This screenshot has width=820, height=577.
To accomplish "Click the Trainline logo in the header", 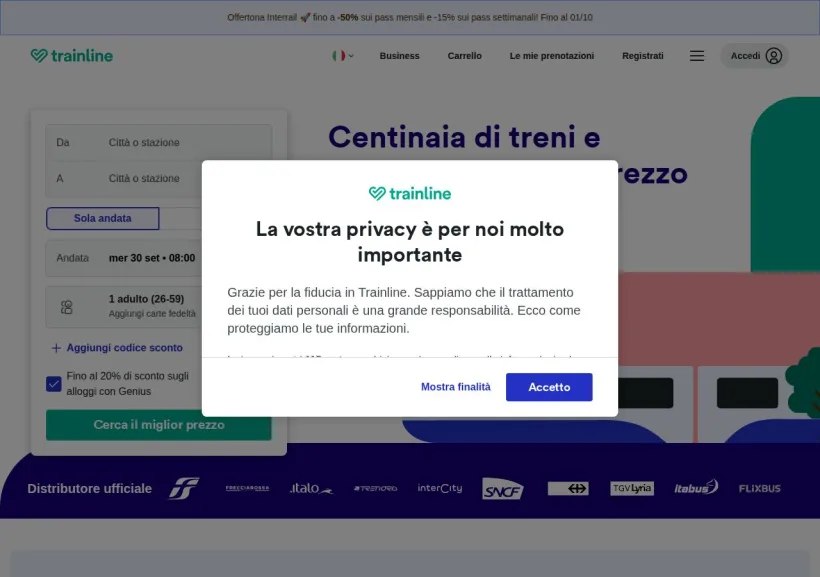I will coord(72,55).
